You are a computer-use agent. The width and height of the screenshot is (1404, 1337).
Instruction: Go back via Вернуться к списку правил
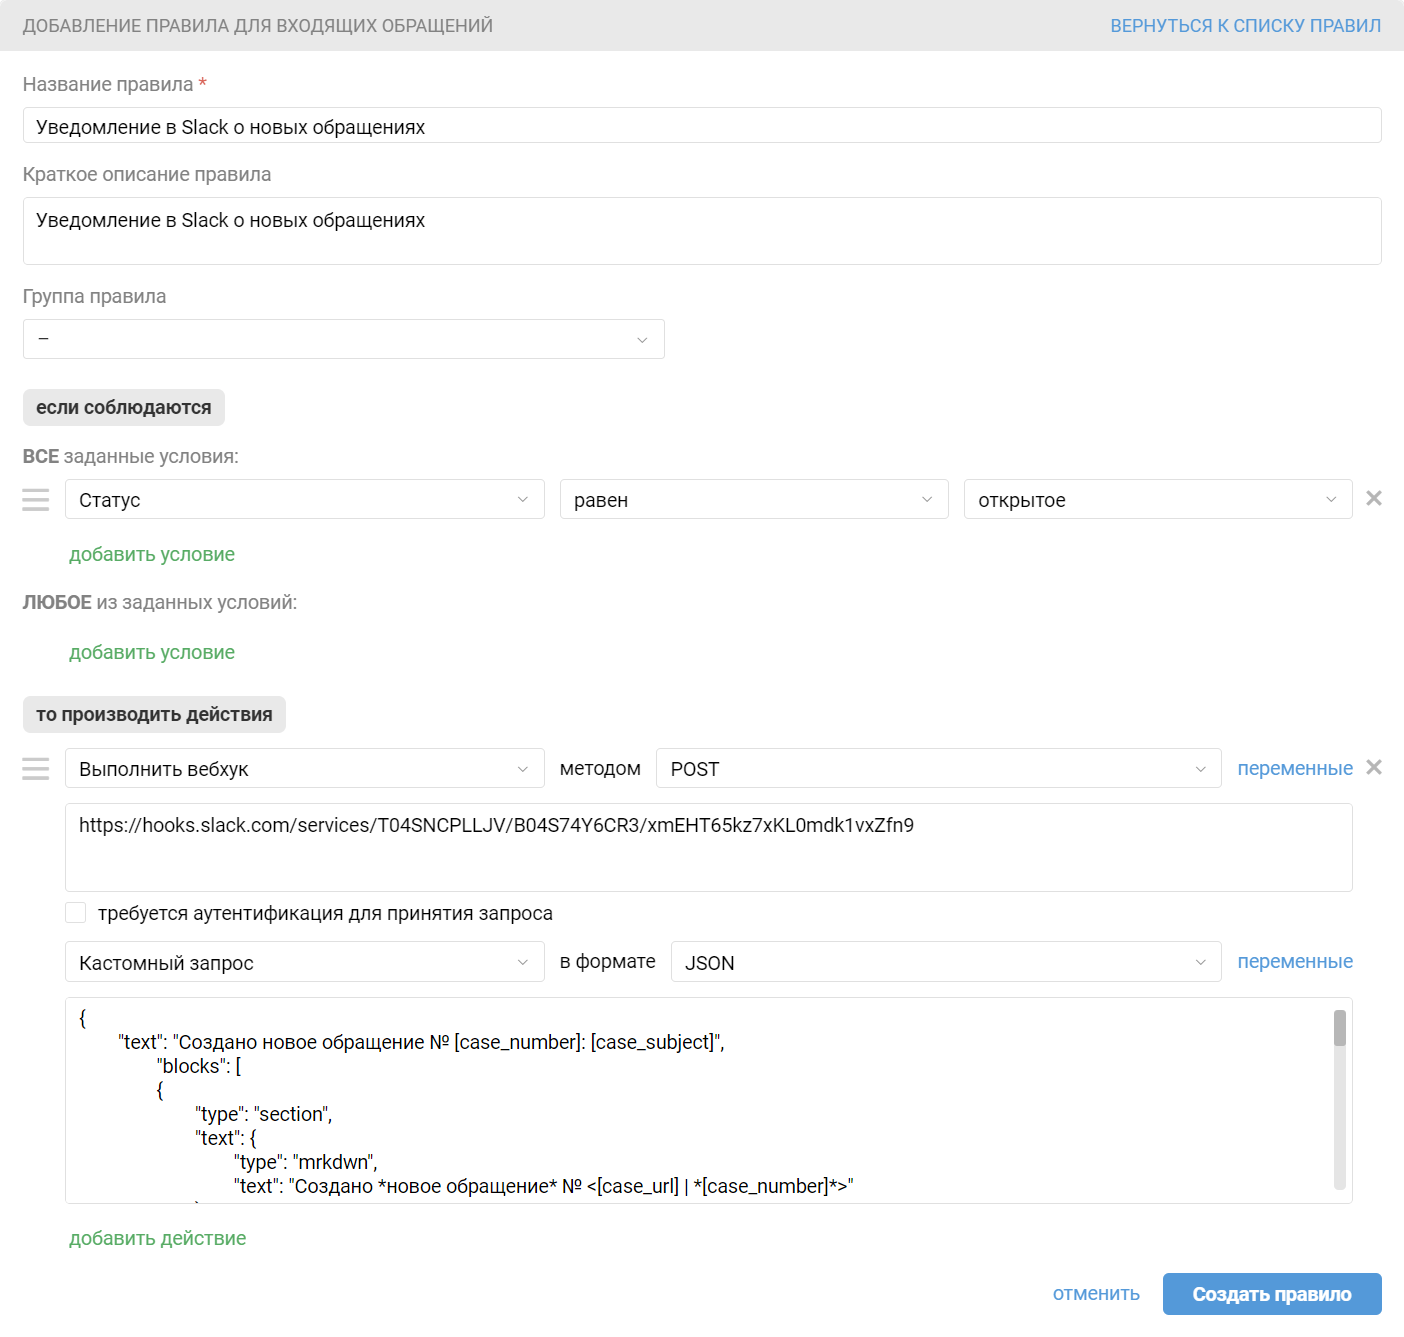point(1246,26)
